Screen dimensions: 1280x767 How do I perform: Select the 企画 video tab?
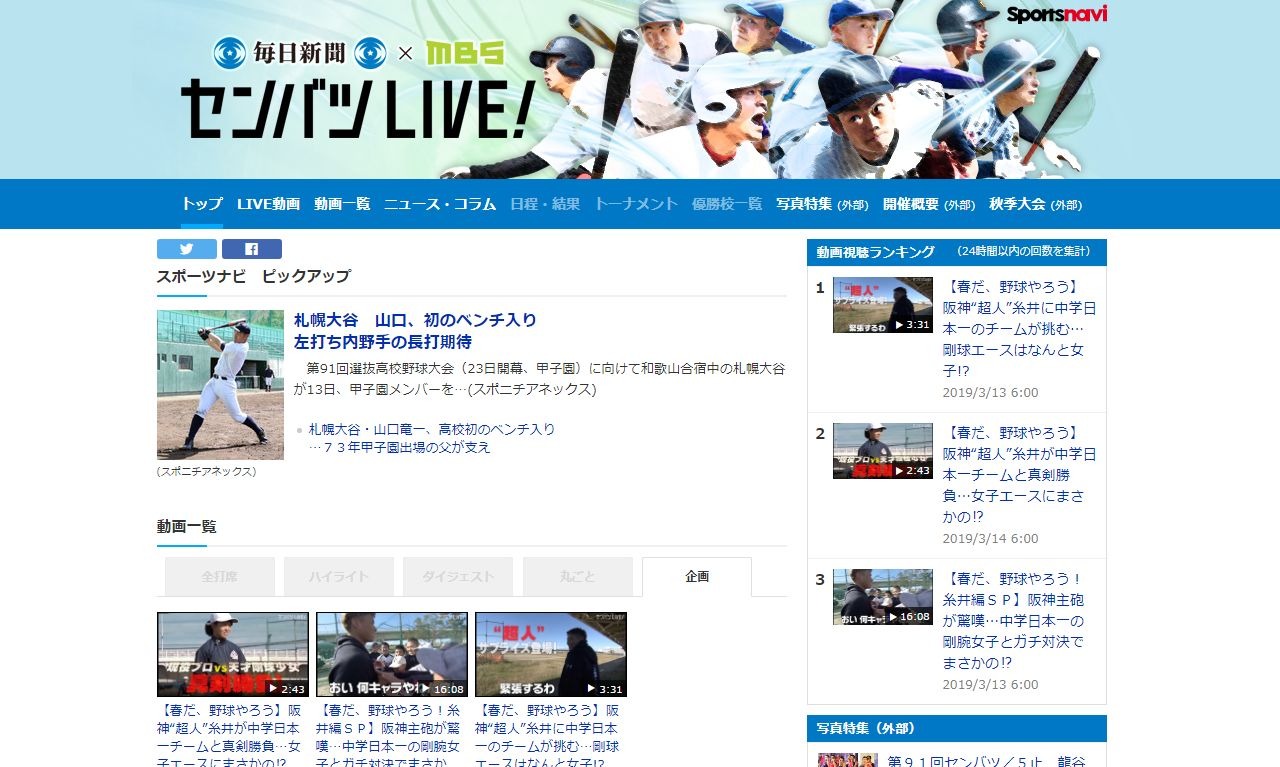point(697,577)
